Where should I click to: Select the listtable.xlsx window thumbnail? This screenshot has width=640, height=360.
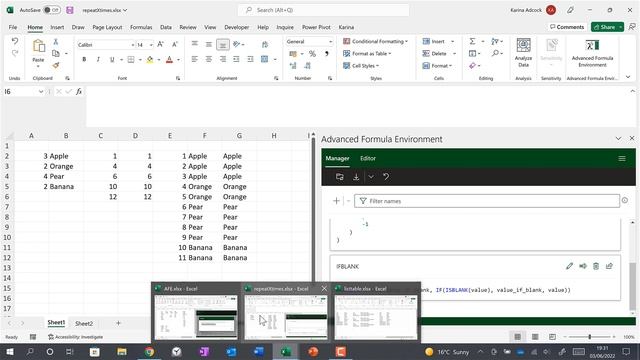click(x=376, y=313)
